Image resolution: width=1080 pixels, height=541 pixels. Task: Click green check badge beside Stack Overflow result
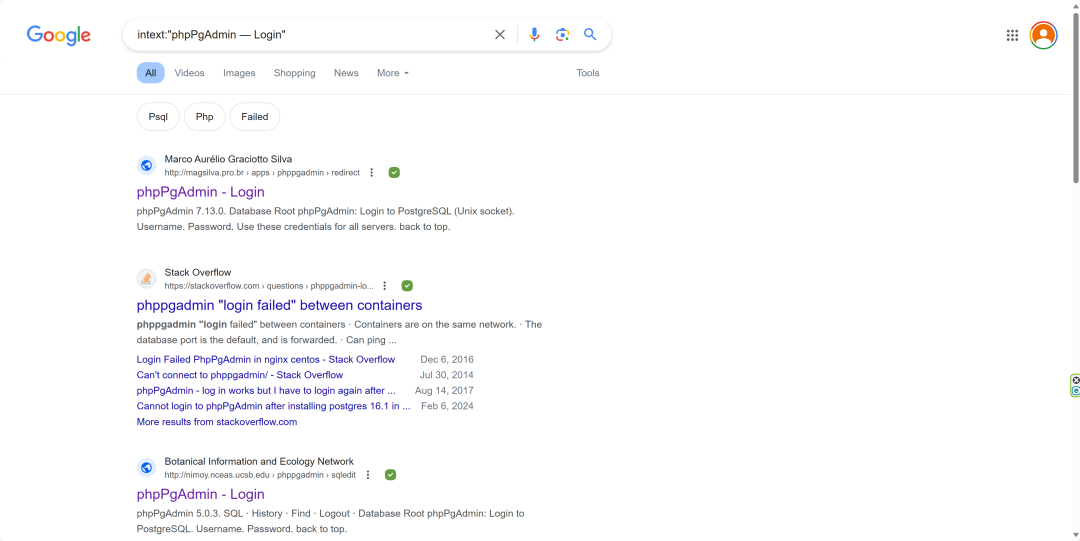(407, 286)
